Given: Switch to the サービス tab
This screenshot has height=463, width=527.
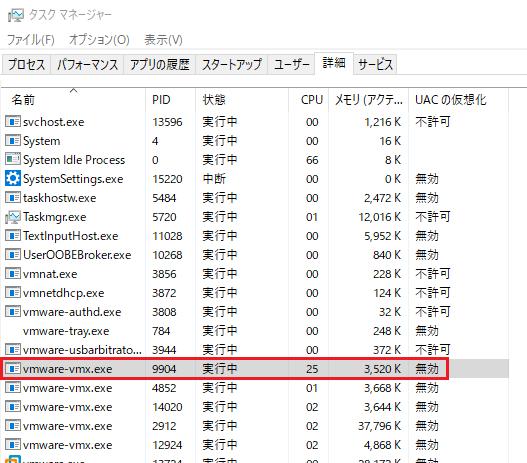Looking at the screenshot, I should tap(375, 65).
